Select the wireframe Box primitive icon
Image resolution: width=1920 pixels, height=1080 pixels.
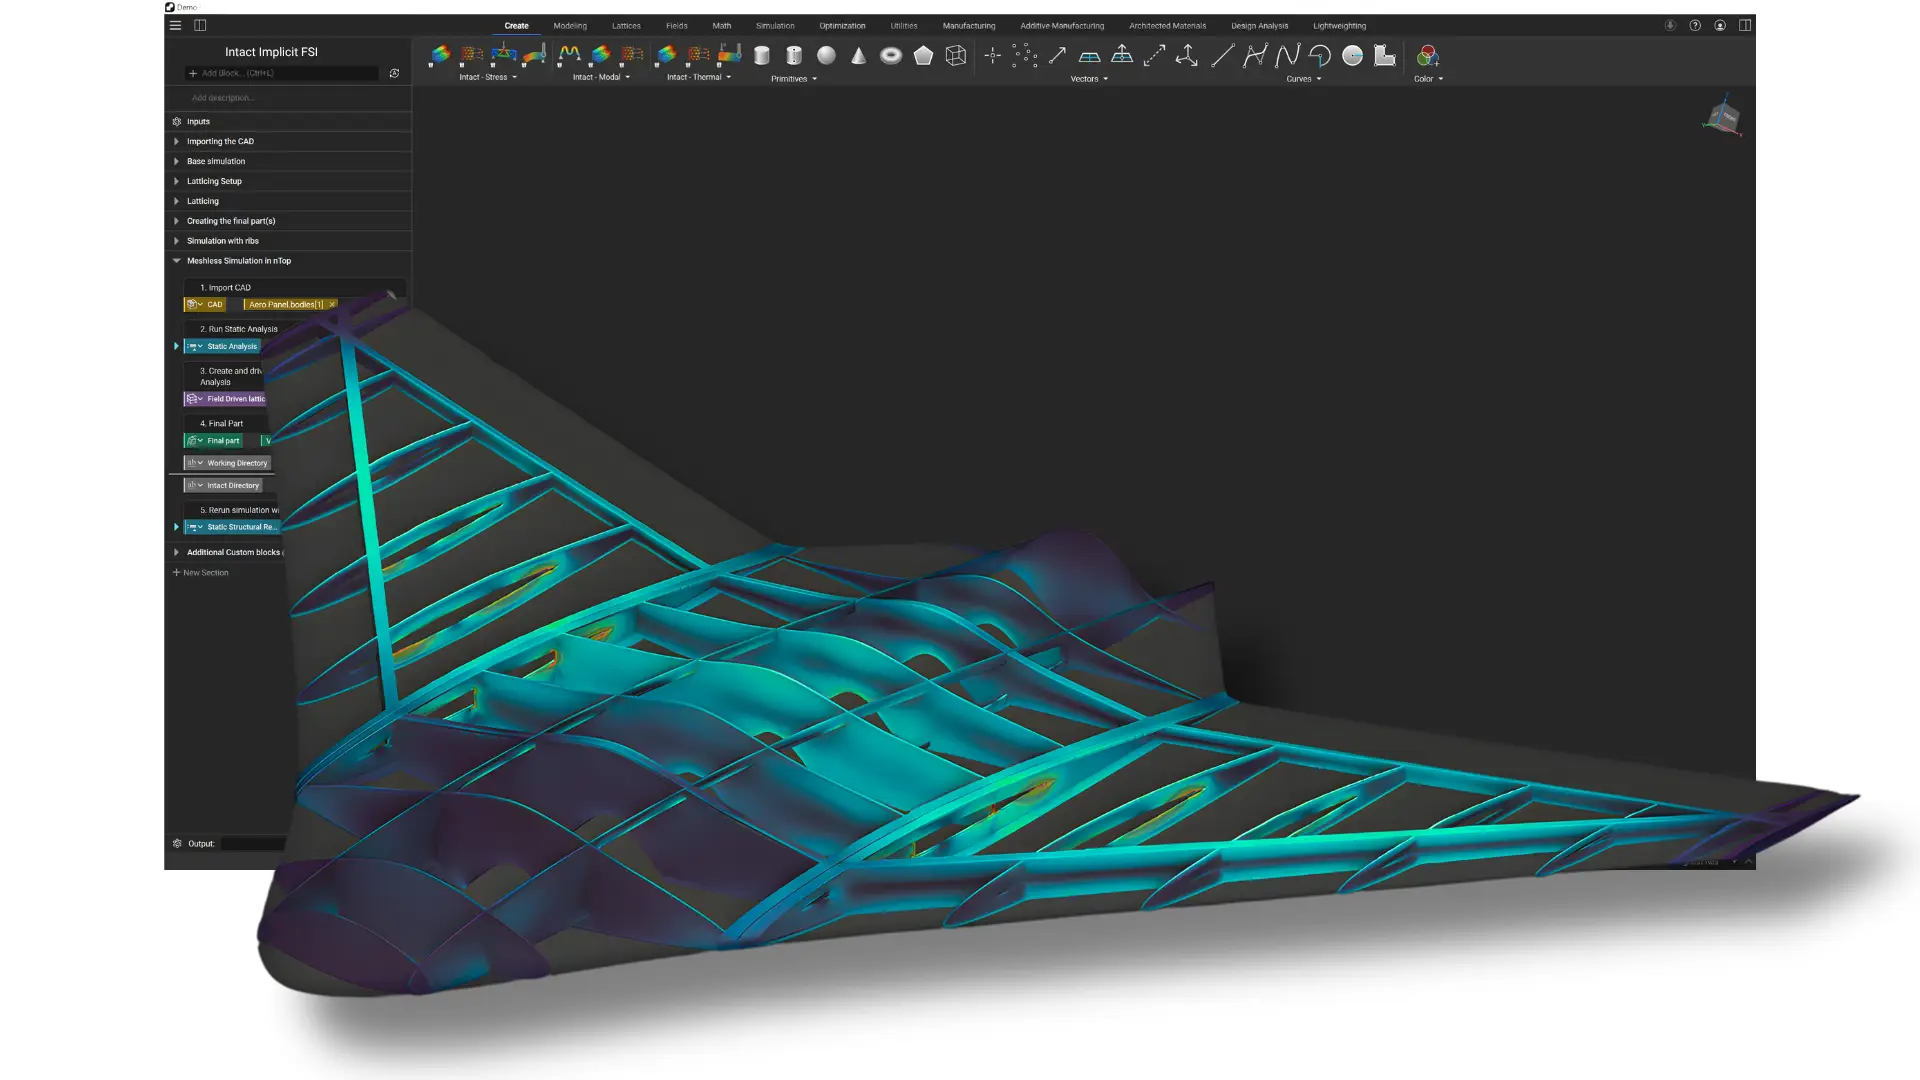point(956,56)
